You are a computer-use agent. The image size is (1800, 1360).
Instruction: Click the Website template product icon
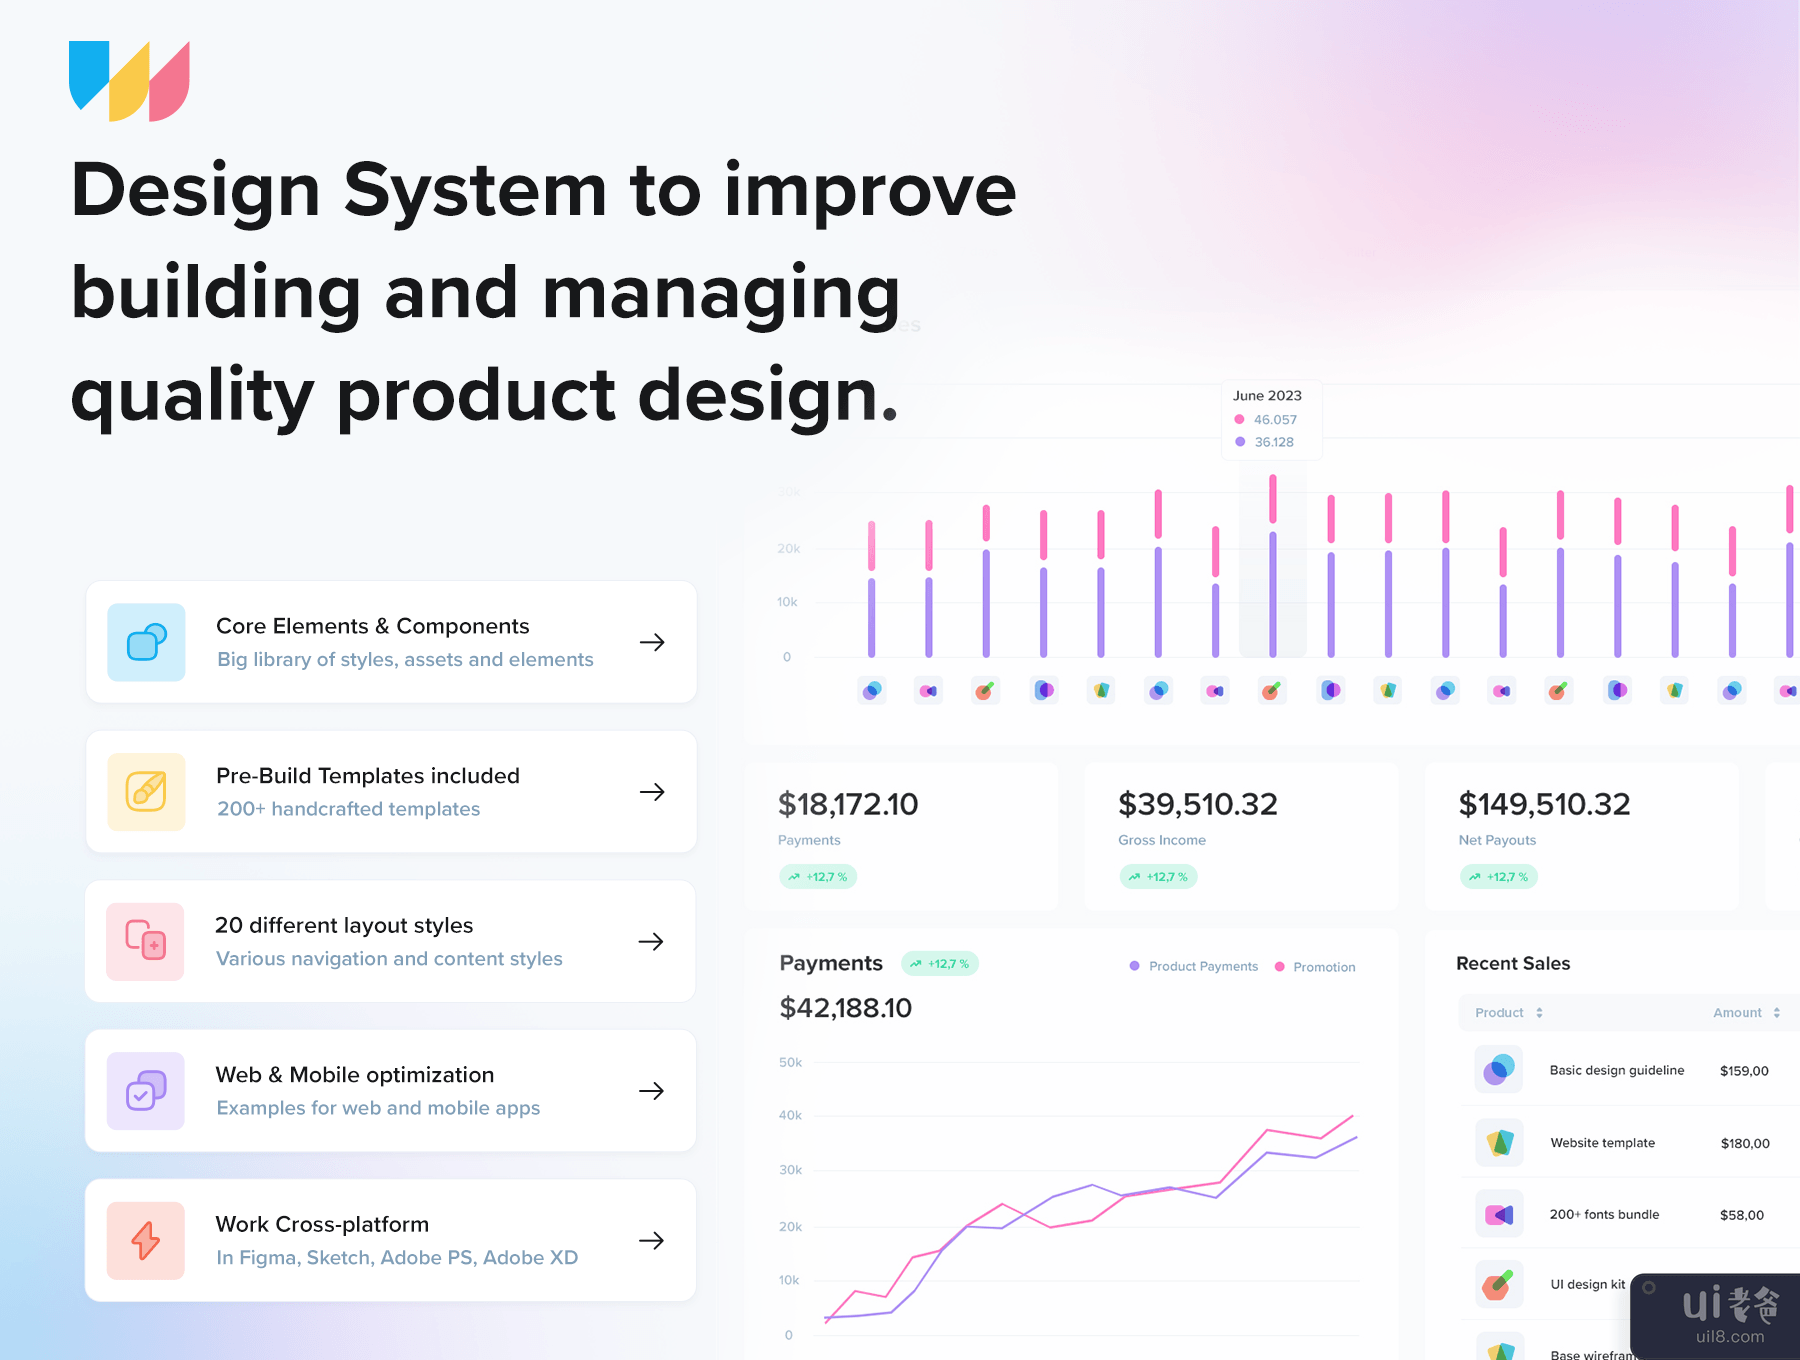point(1498,1143)
